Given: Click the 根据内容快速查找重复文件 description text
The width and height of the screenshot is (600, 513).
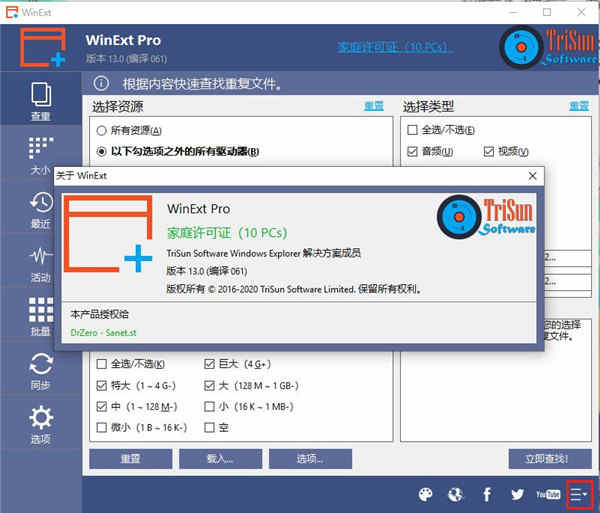Looking at the screenshot, I should click(202, 83).
